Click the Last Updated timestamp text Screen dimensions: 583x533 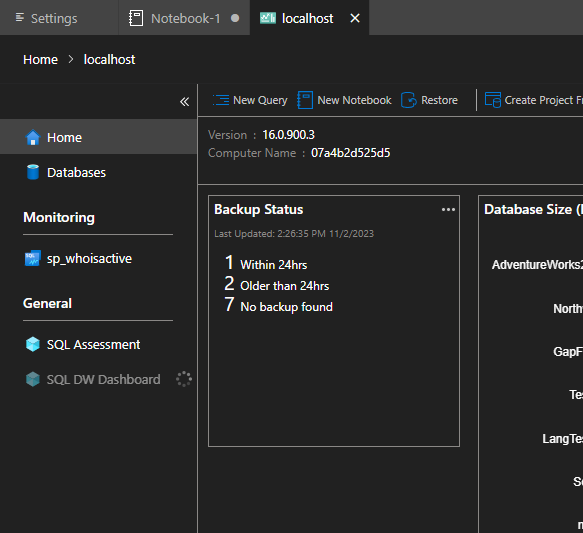294,234
